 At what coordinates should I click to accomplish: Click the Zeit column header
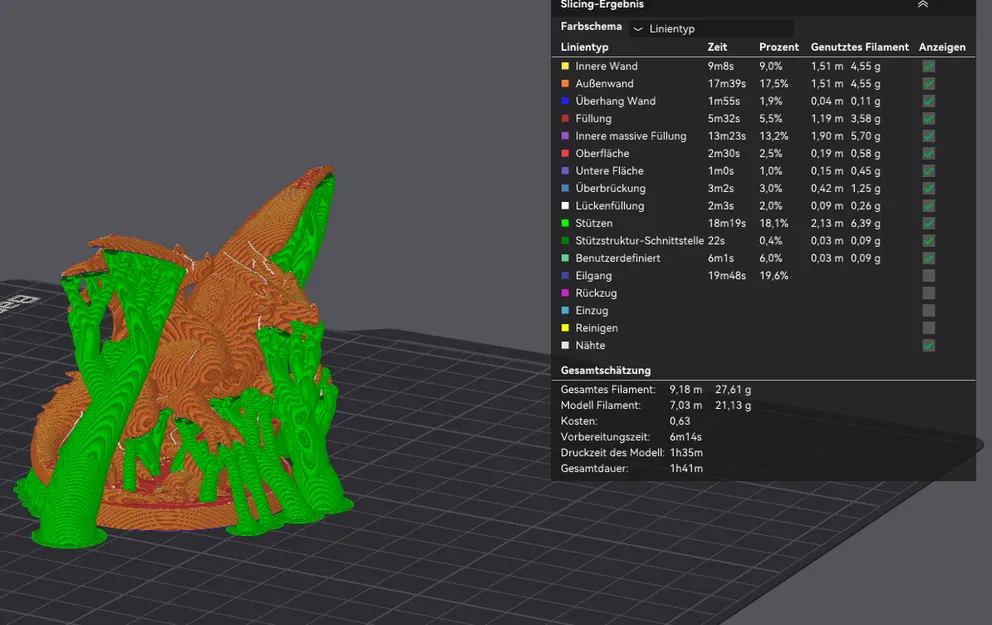(717, 47)
